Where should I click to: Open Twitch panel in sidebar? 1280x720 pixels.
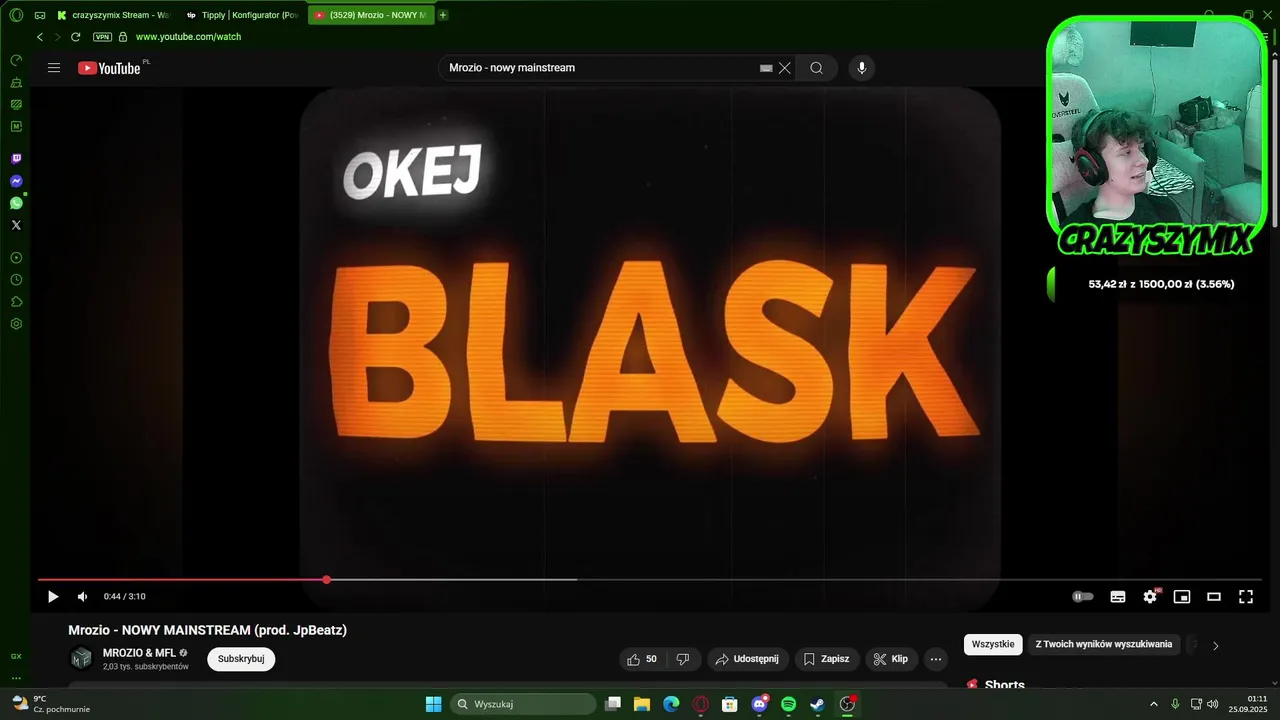(x=16, y=159)
